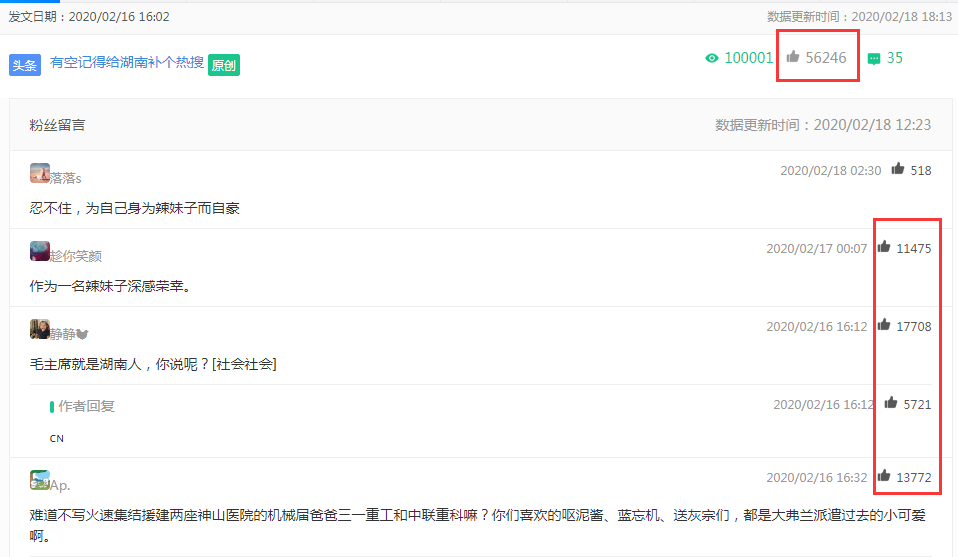958x557 pixels.
Task: Click thumbs-up icon beside 11475
Action: (883, 247)
